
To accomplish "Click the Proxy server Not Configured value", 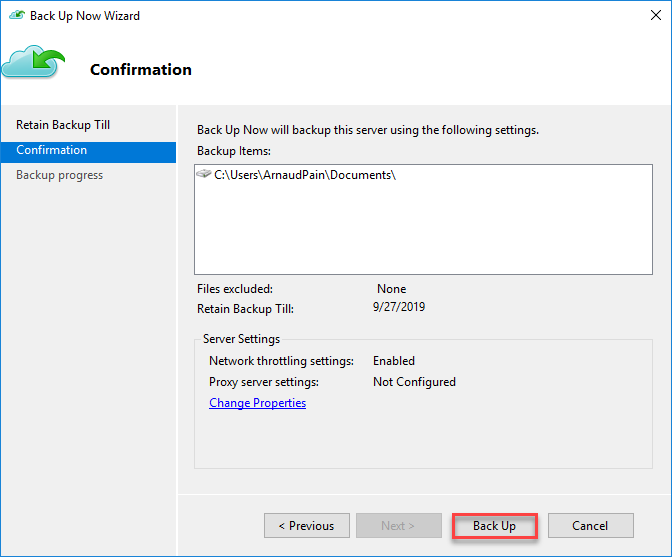I will pos(414,382).
